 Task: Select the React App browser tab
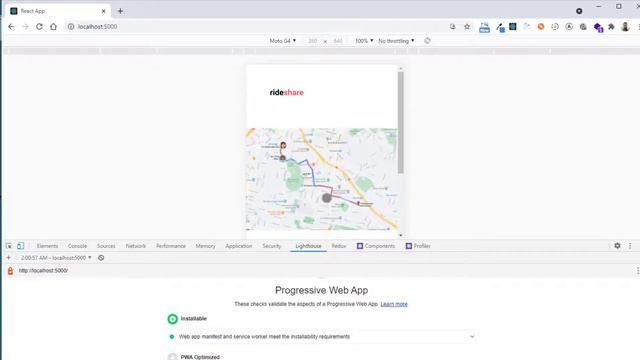(x=57, y=11)
